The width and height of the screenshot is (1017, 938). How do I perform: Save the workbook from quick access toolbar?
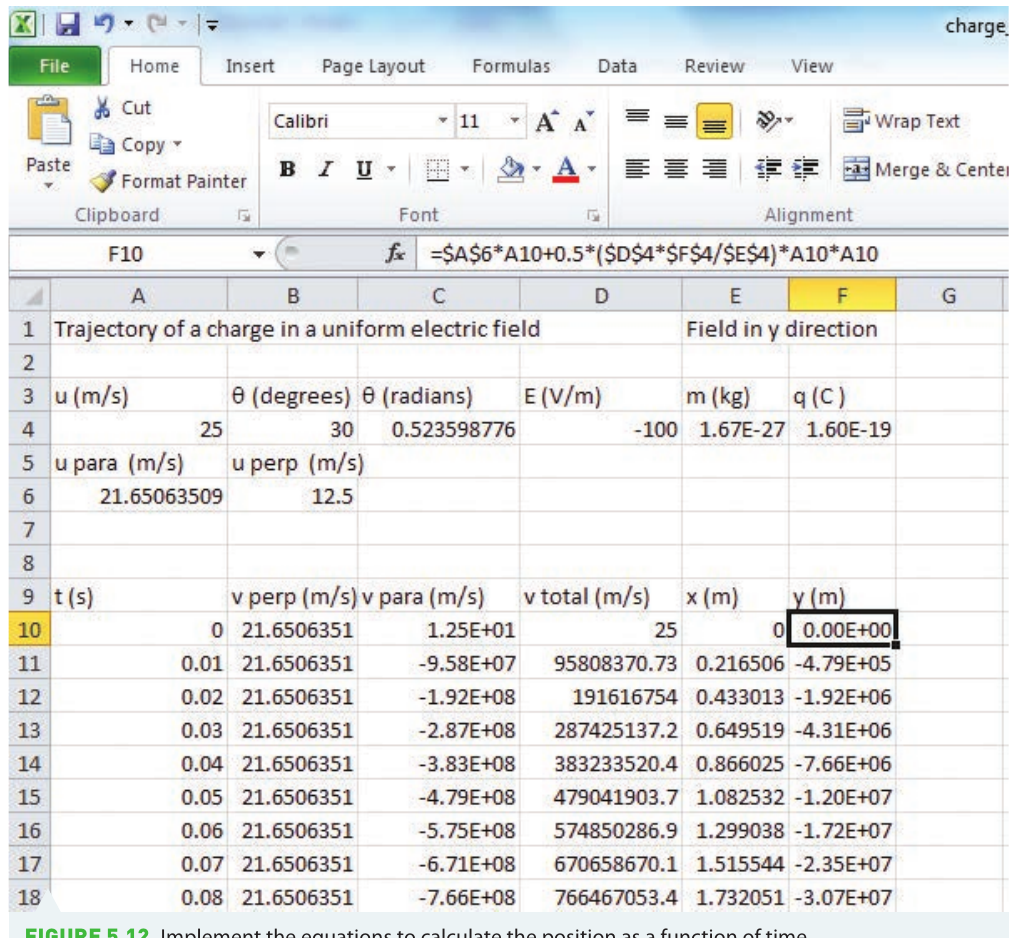pos(67,25)
